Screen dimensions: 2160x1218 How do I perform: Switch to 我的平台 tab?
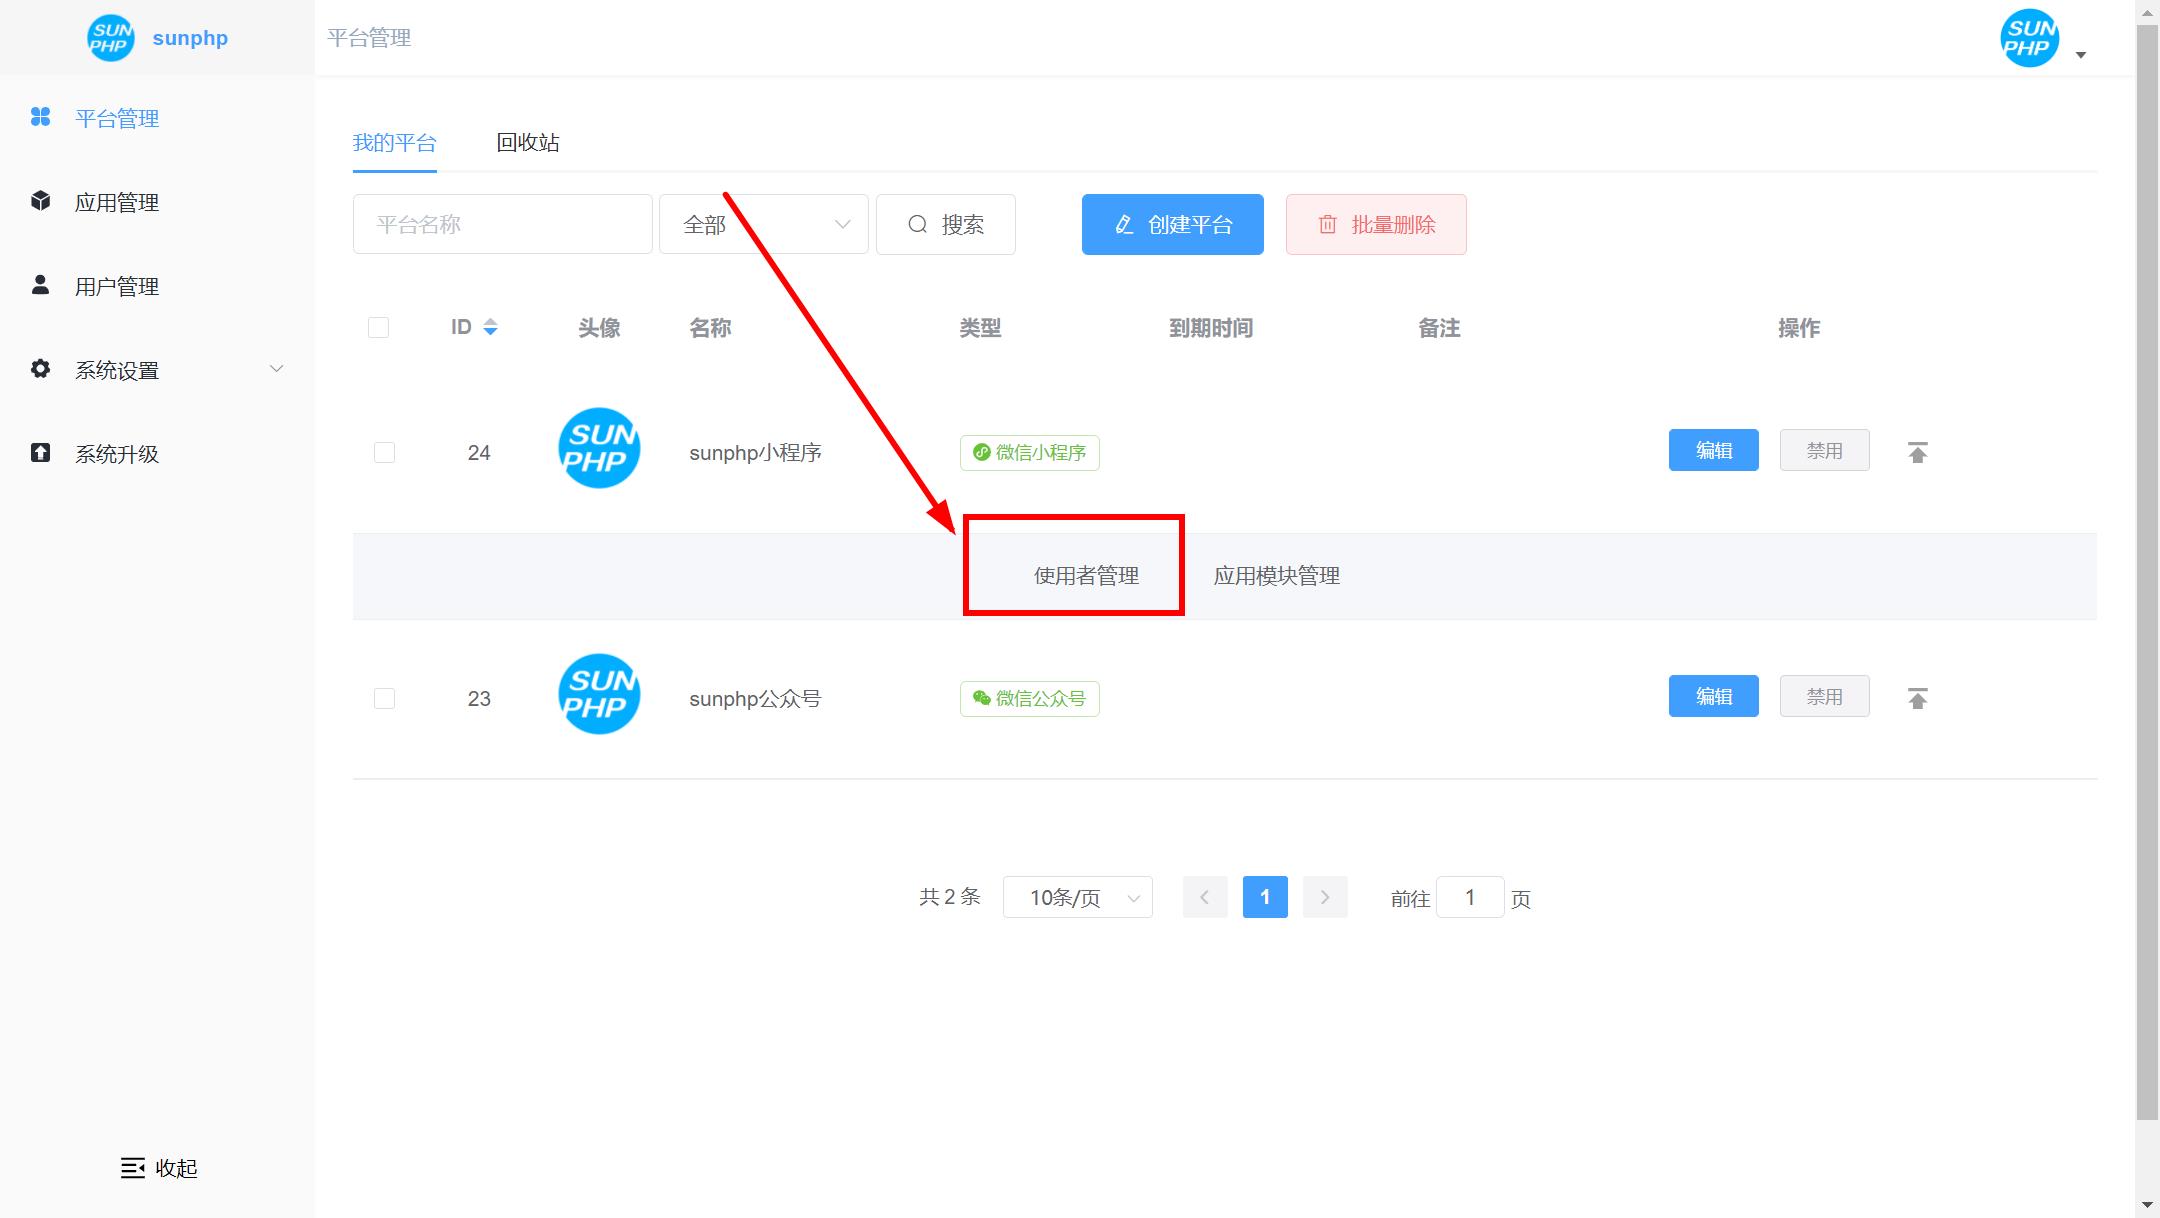[394, 143]
